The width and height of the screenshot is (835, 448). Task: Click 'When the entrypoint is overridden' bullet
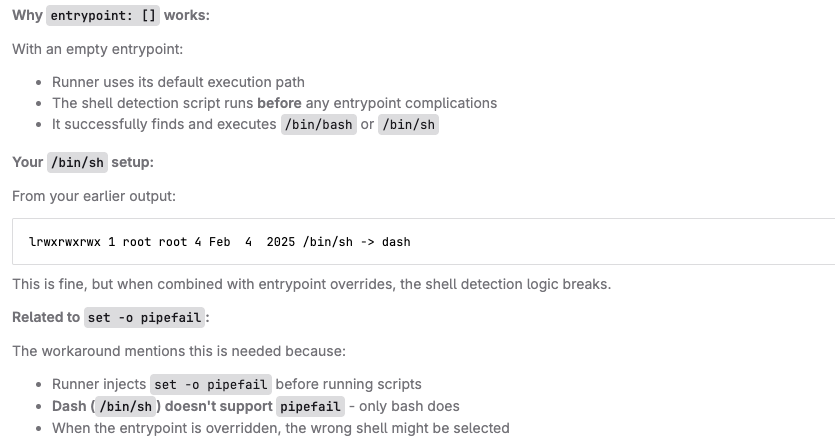[x=281, y=428]
